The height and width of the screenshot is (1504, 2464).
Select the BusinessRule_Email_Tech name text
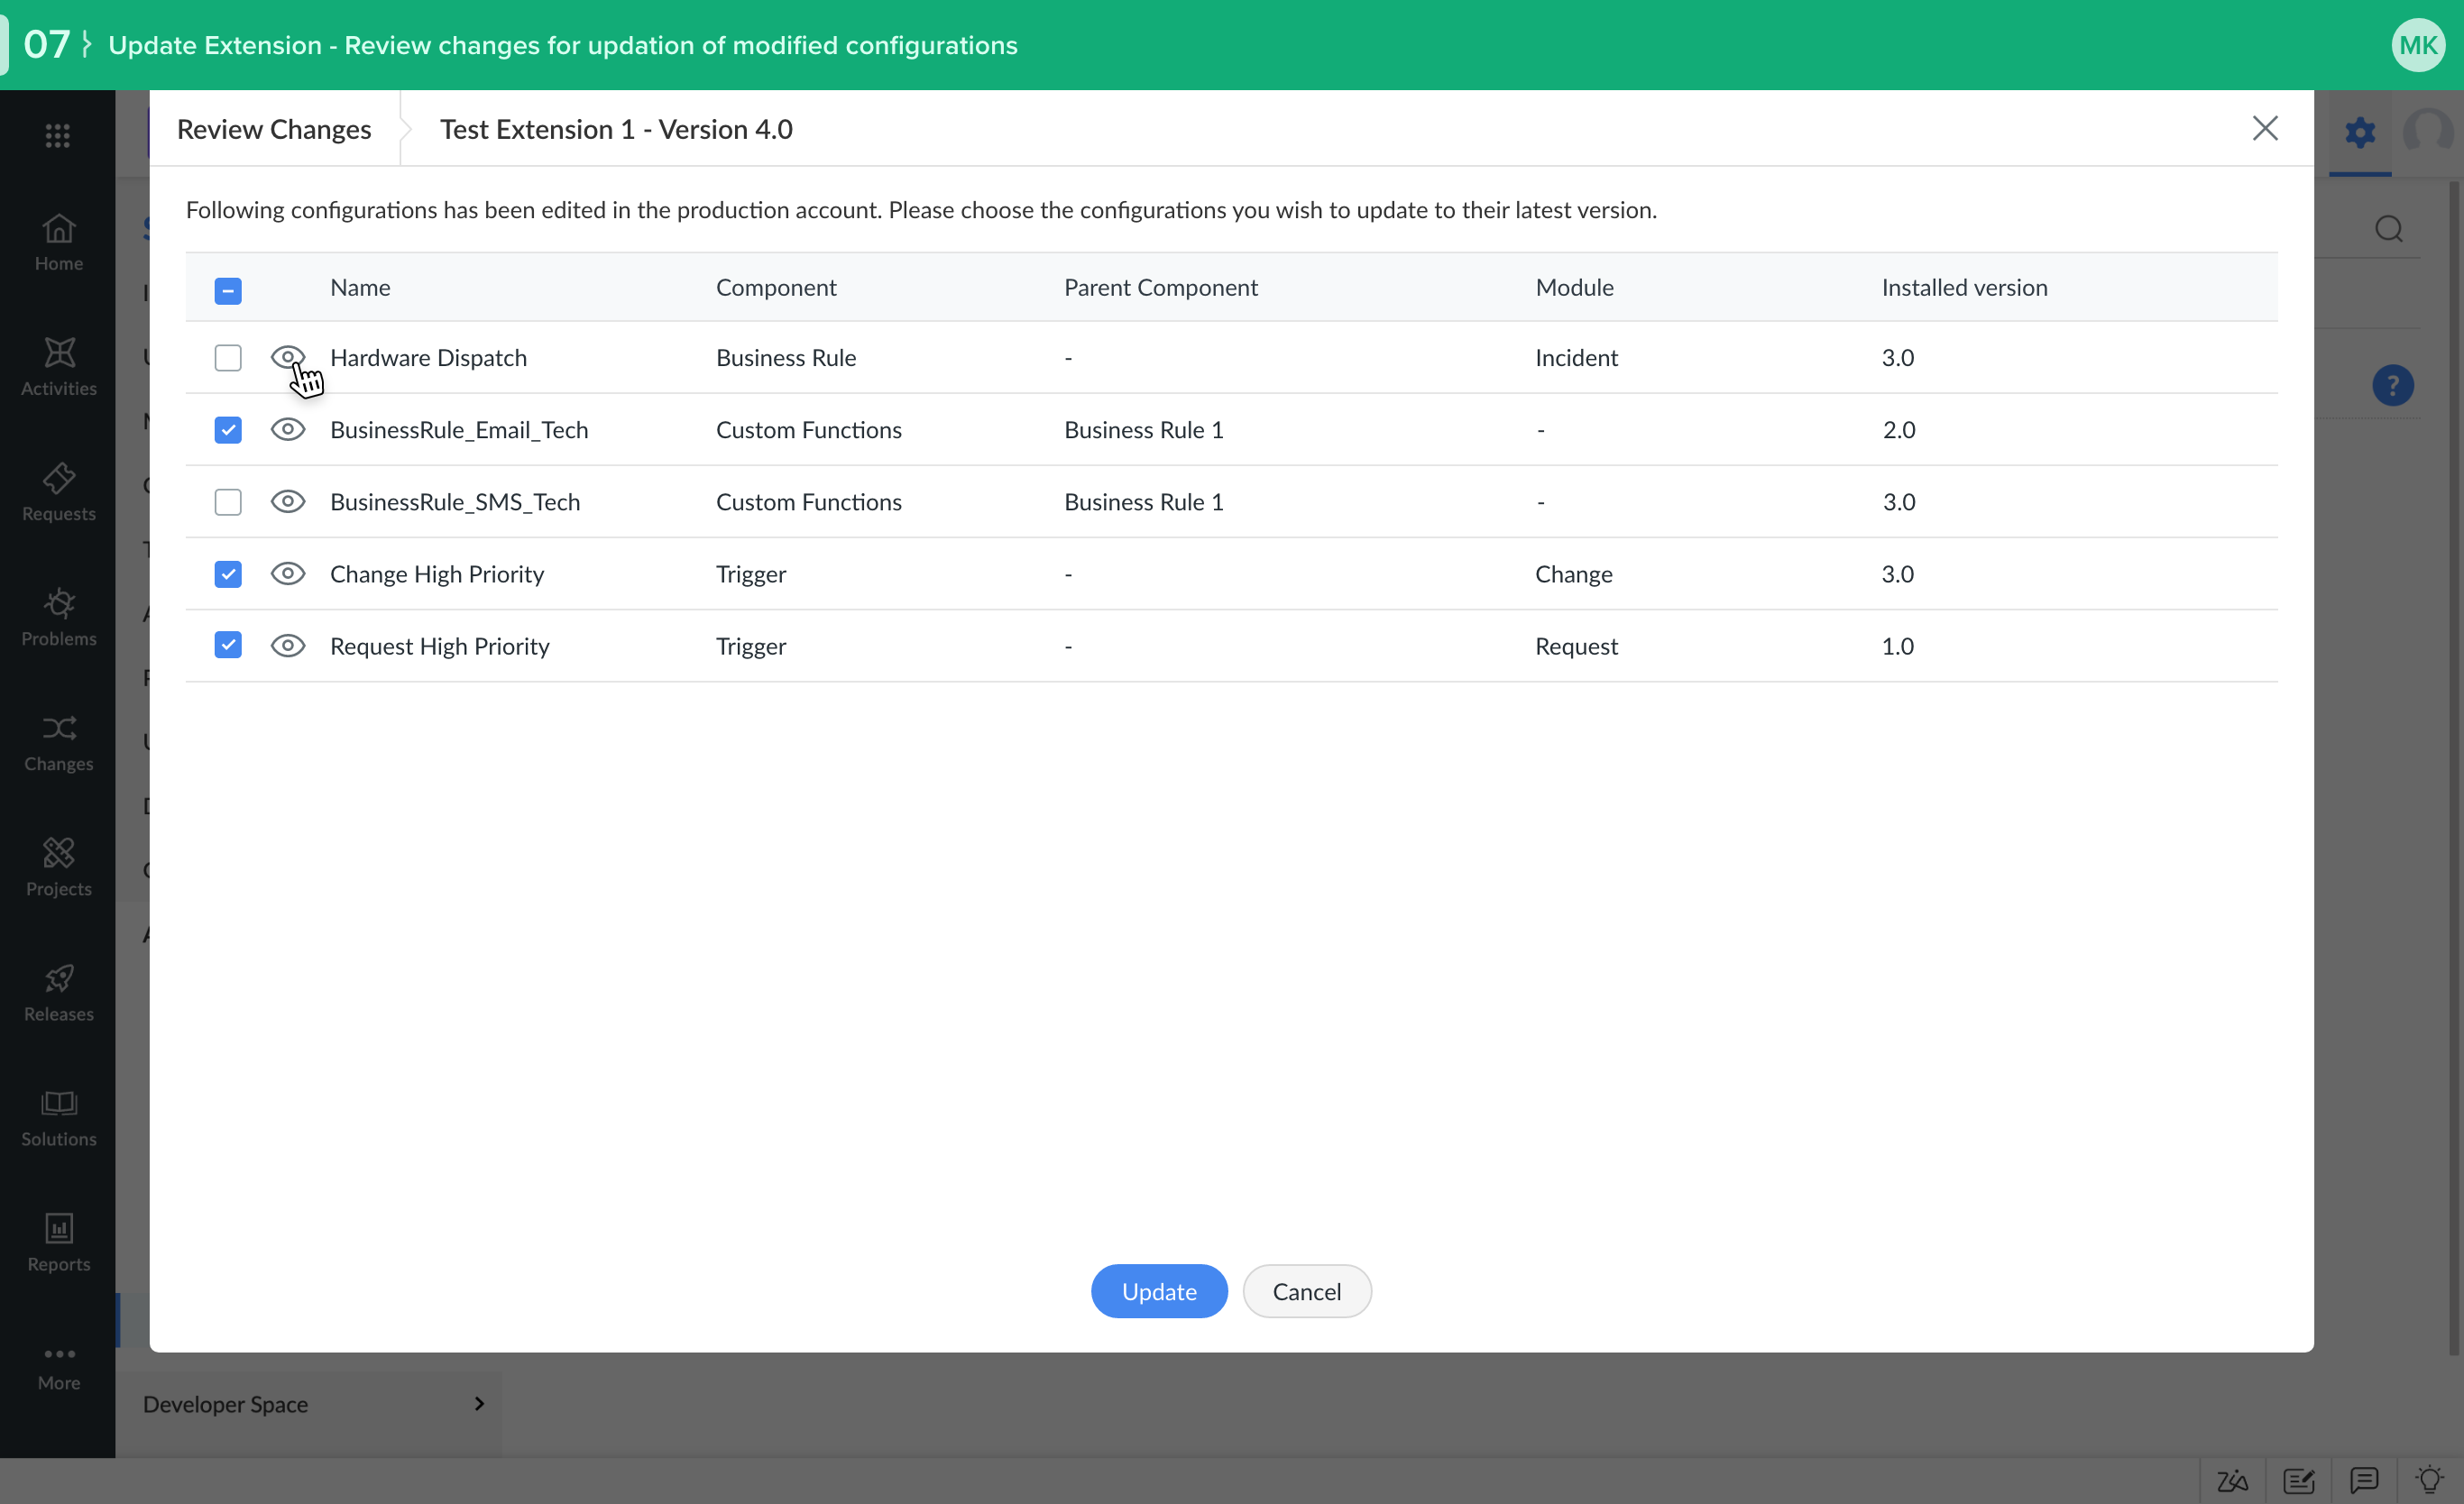(x=459, y=429)
